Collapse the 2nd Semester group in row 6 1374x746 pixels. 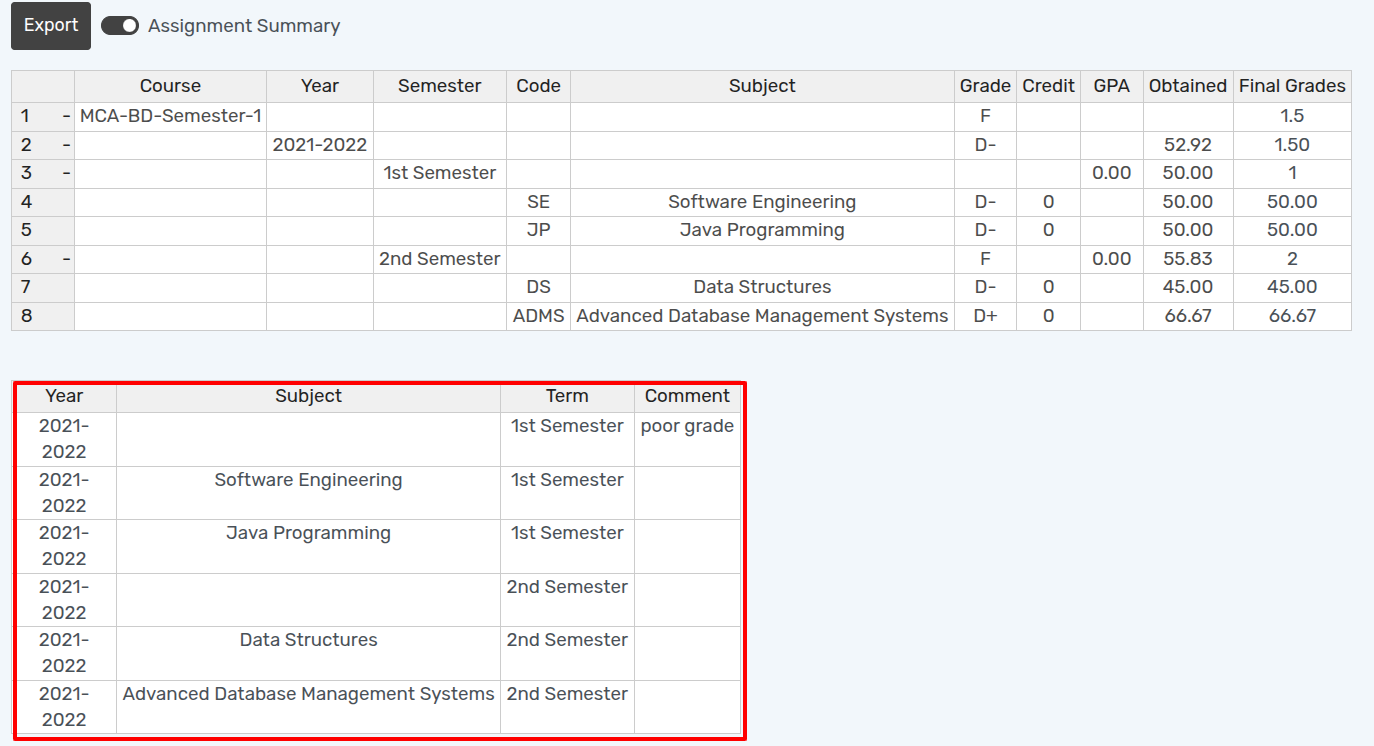tap(66, 259)
